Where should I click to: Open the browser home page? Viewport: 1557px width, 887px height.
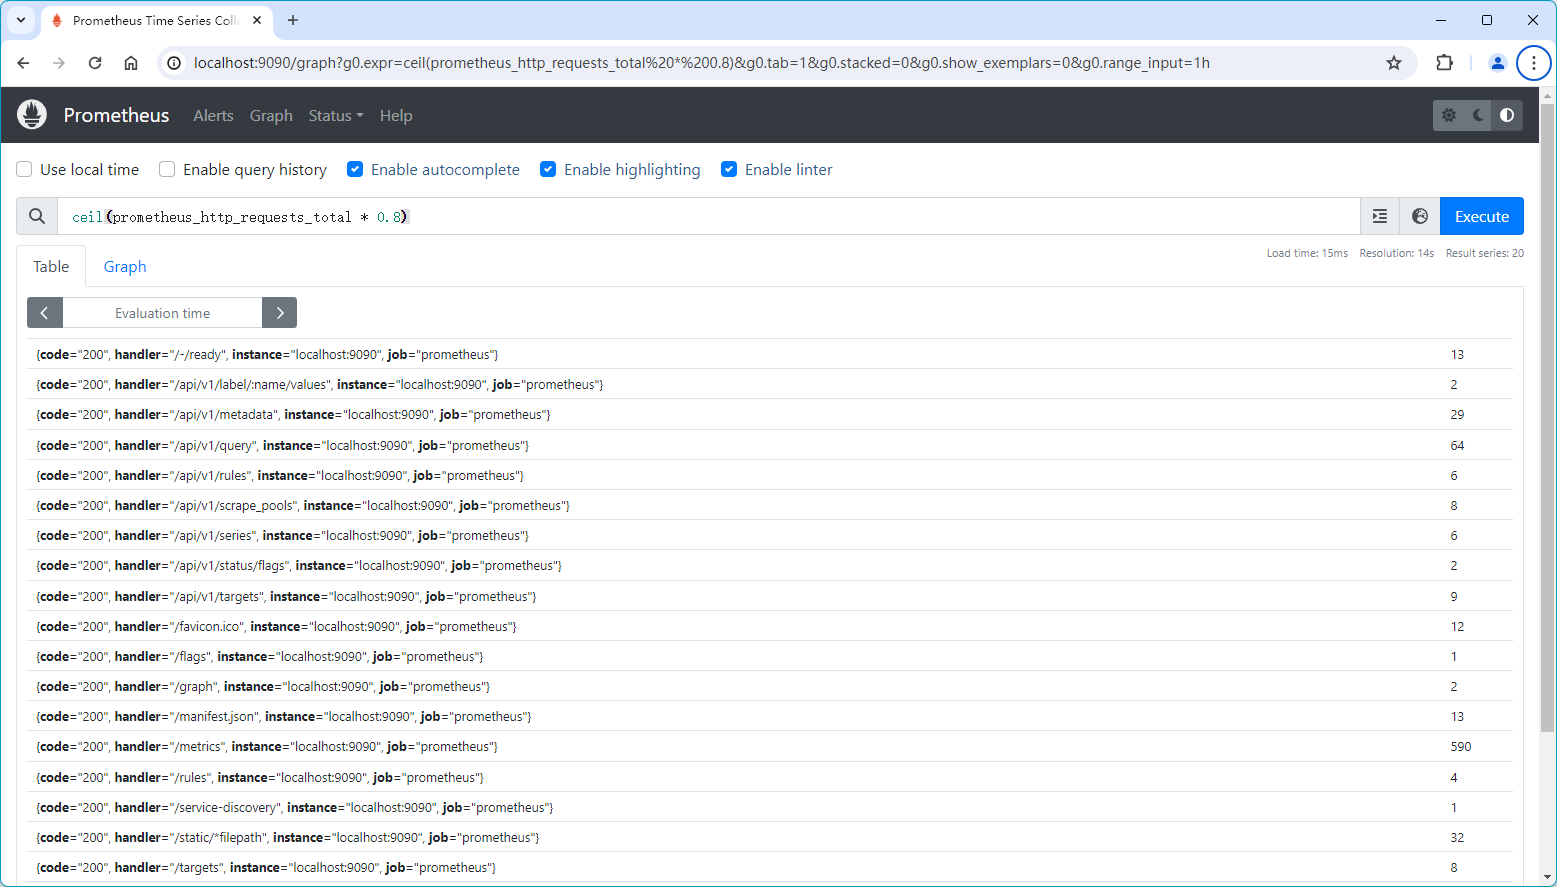[131, 63]
